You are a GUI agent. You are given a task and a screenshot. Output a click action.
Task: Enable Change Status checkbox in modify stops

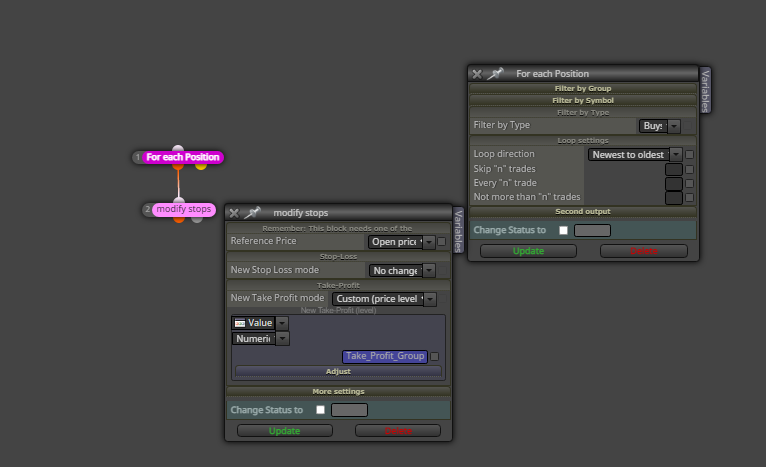(320, 410)
